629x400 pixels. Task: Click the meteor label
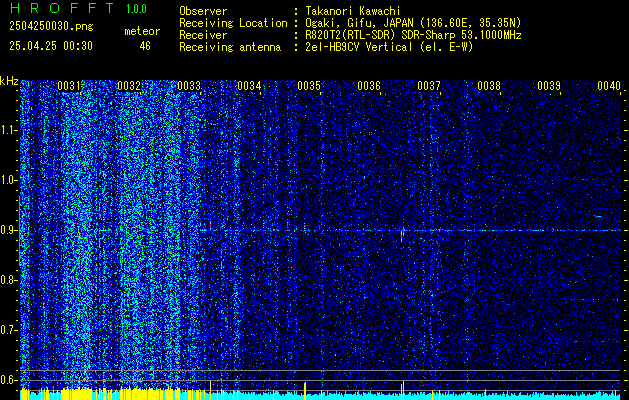tap(142, 31)
